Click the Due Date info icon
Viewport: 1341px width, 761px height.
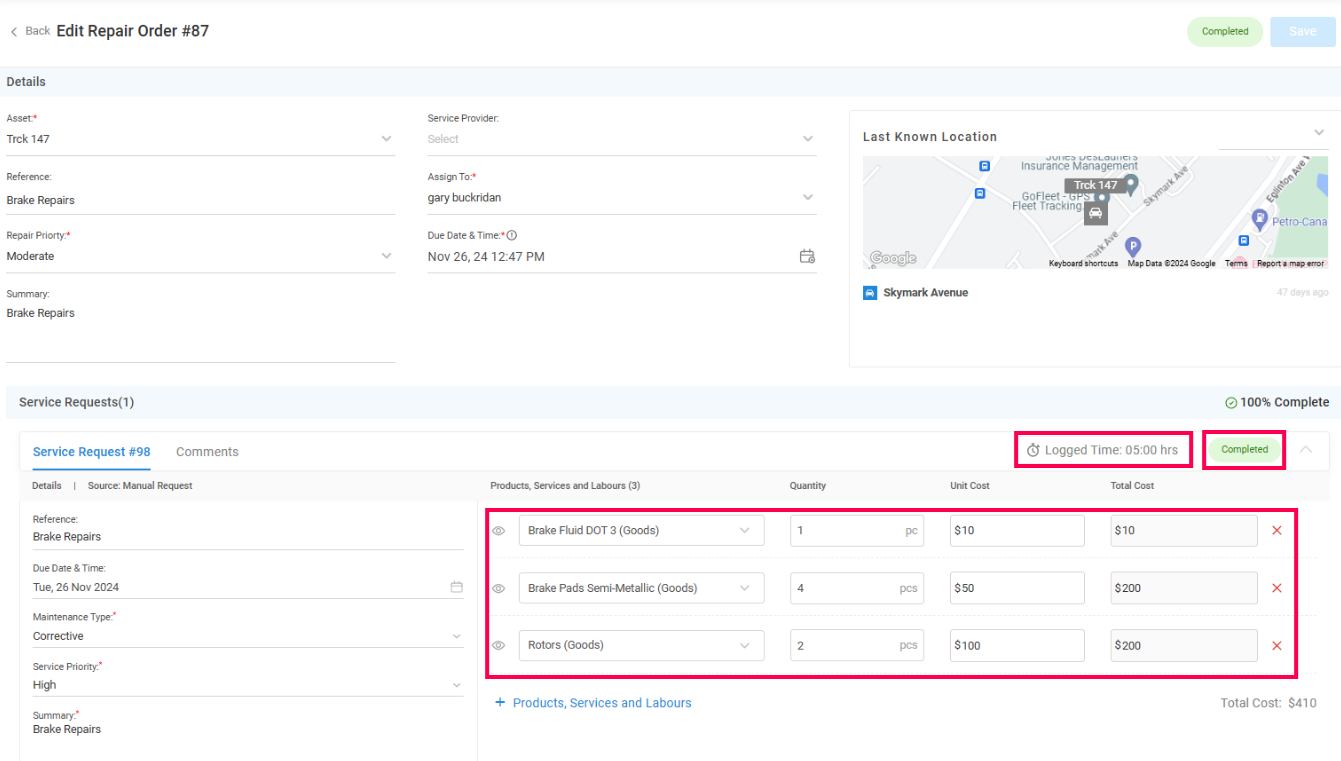[x=512, y=236]
